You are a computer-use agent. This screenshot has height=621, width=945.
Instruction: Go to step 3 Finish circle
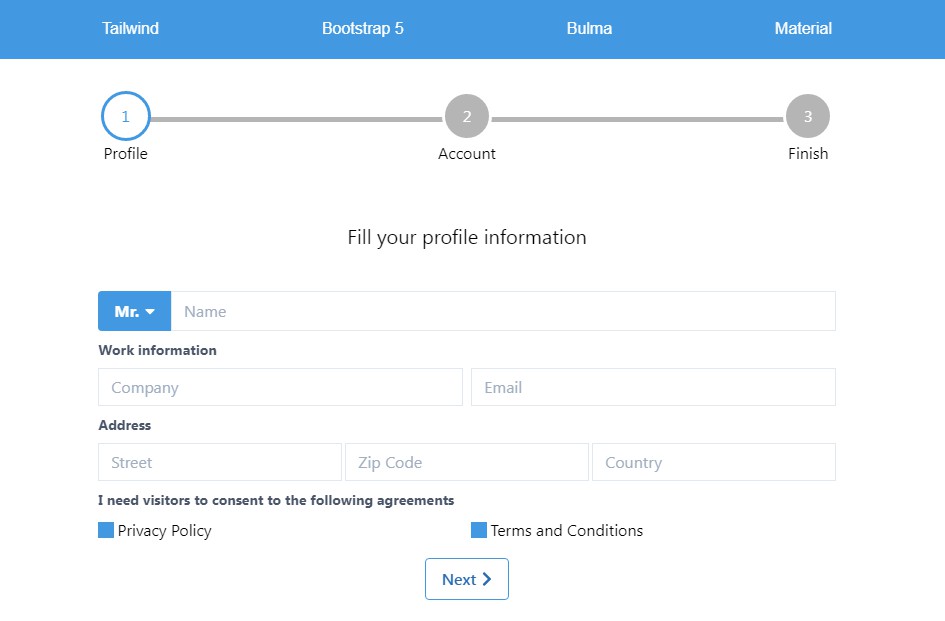coord(807,117)
